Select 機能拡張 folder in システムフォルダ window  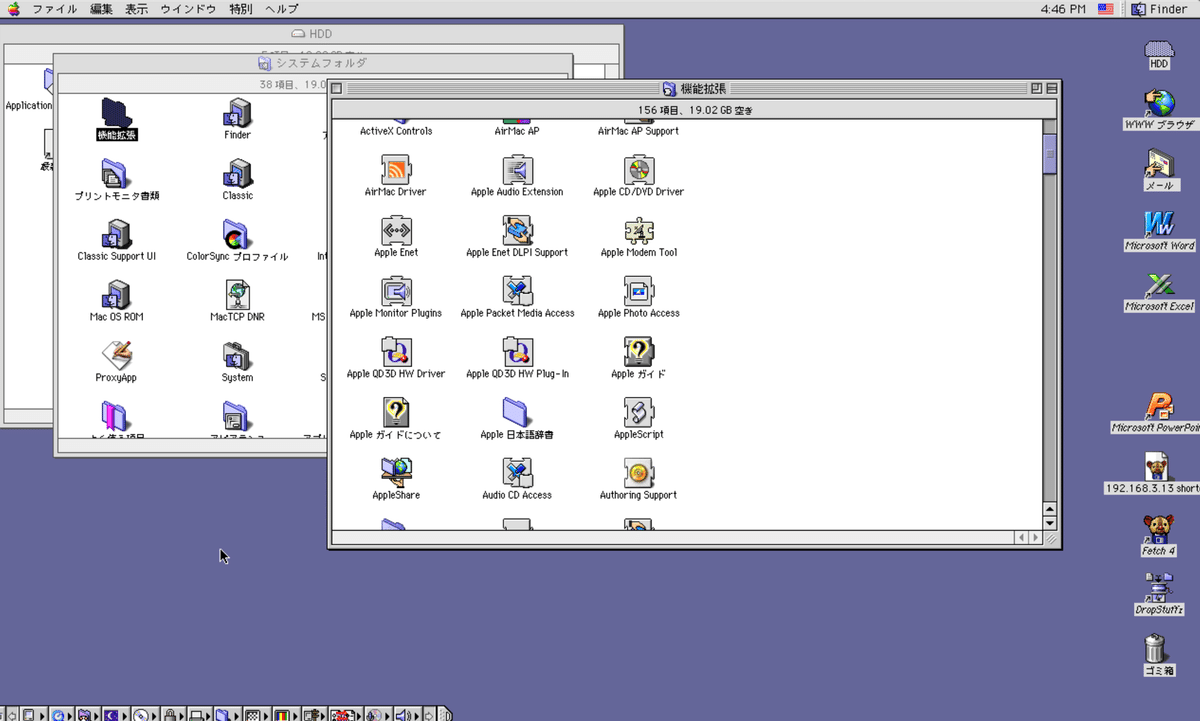point(116,113)
